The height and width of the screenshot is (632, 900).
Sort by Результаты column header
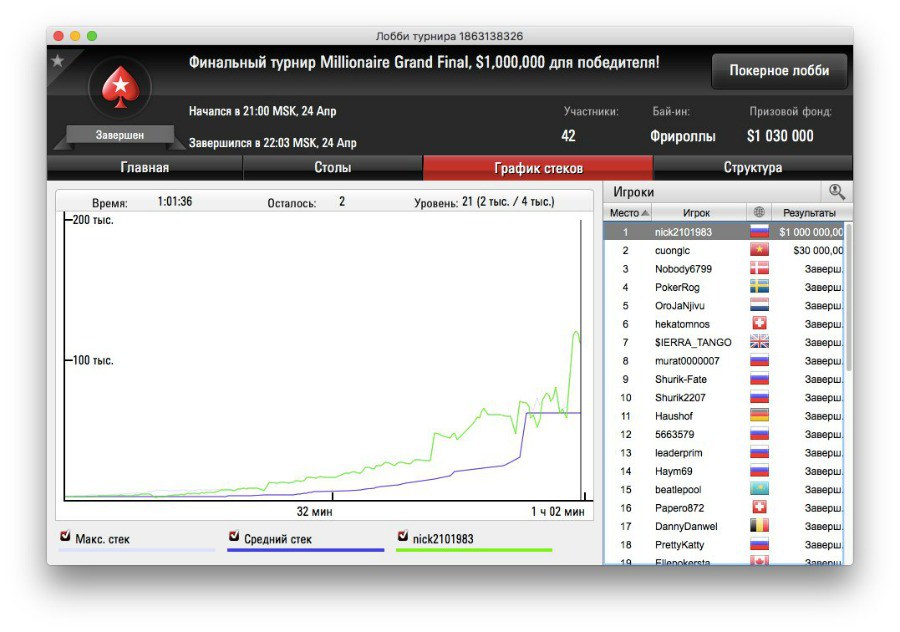(x=809, y=213)
